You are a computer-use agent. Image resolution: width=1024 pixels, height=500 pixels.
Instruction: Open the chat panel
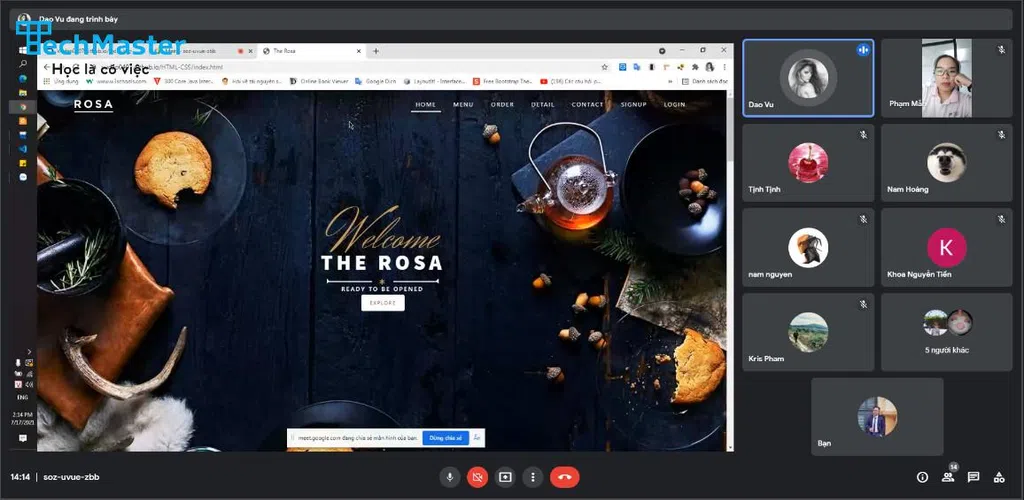coord(973,477)
